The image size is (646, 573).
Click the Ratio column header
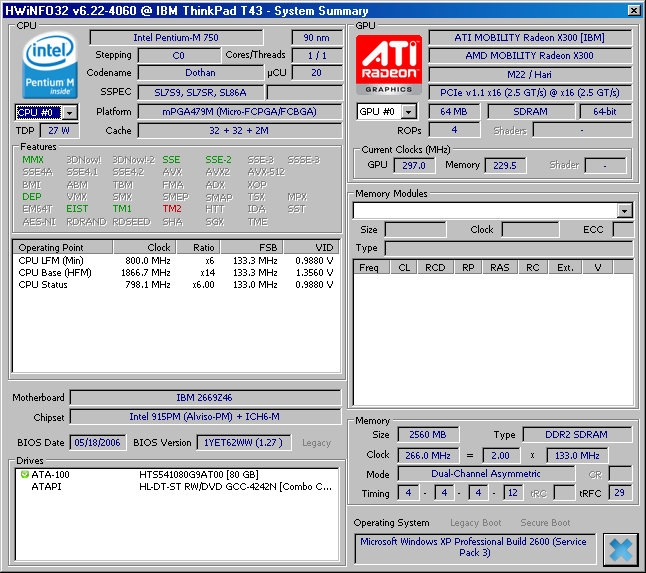(198, 248)
